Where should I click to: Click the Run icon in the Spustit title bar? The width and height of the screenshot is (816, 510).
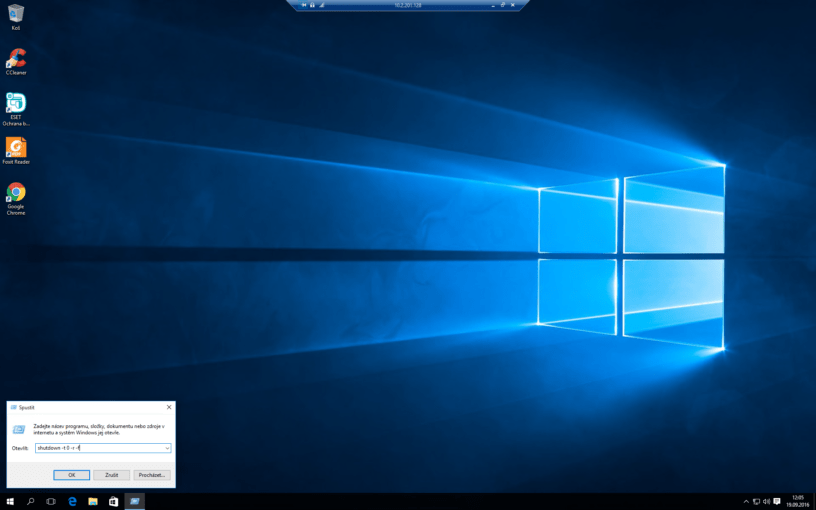coord(14,407)
